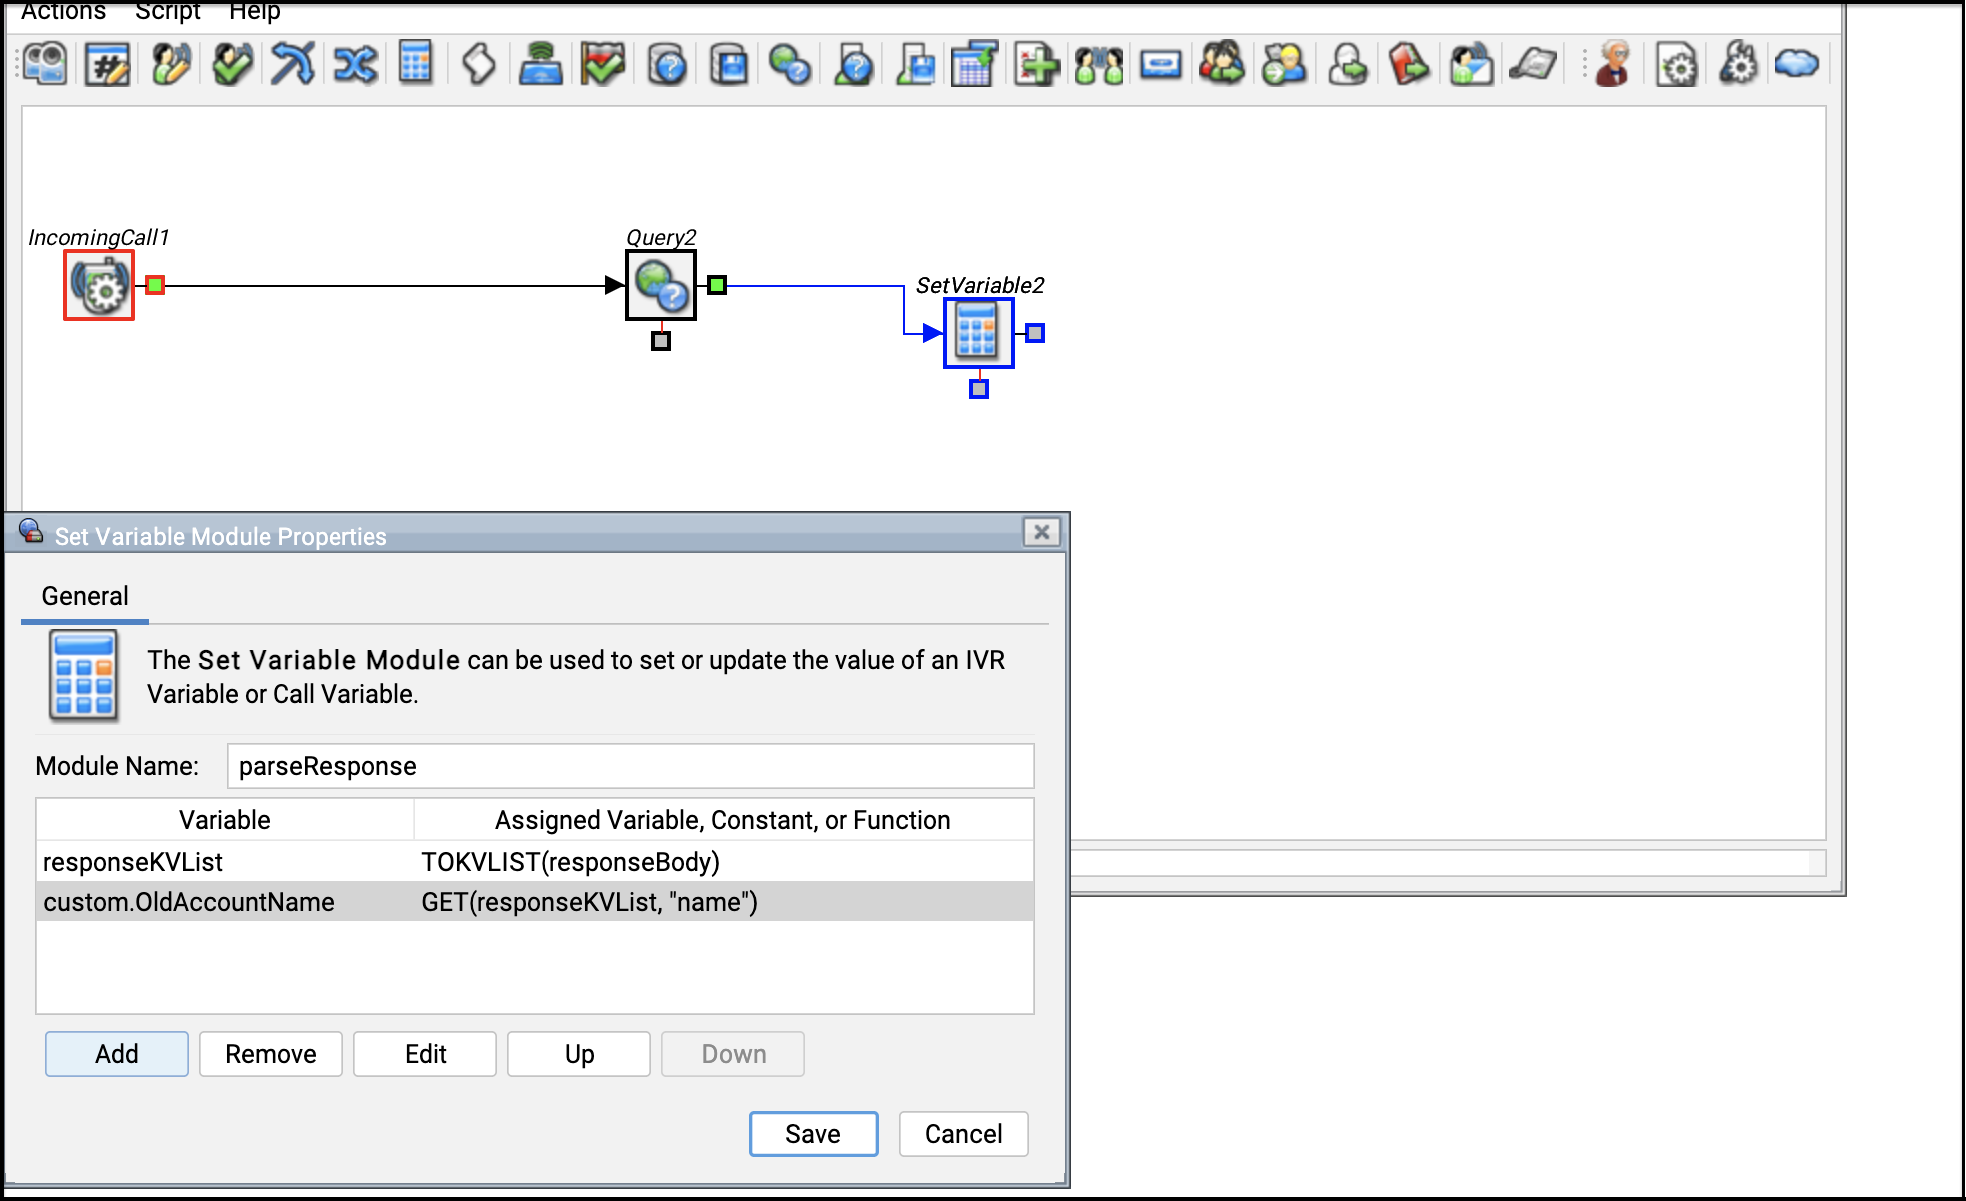Screen dimensions: 1966x1201
Task: Select the white diamond tag toolbar icon
Action: pyautogui.click(x=479, y=65)
